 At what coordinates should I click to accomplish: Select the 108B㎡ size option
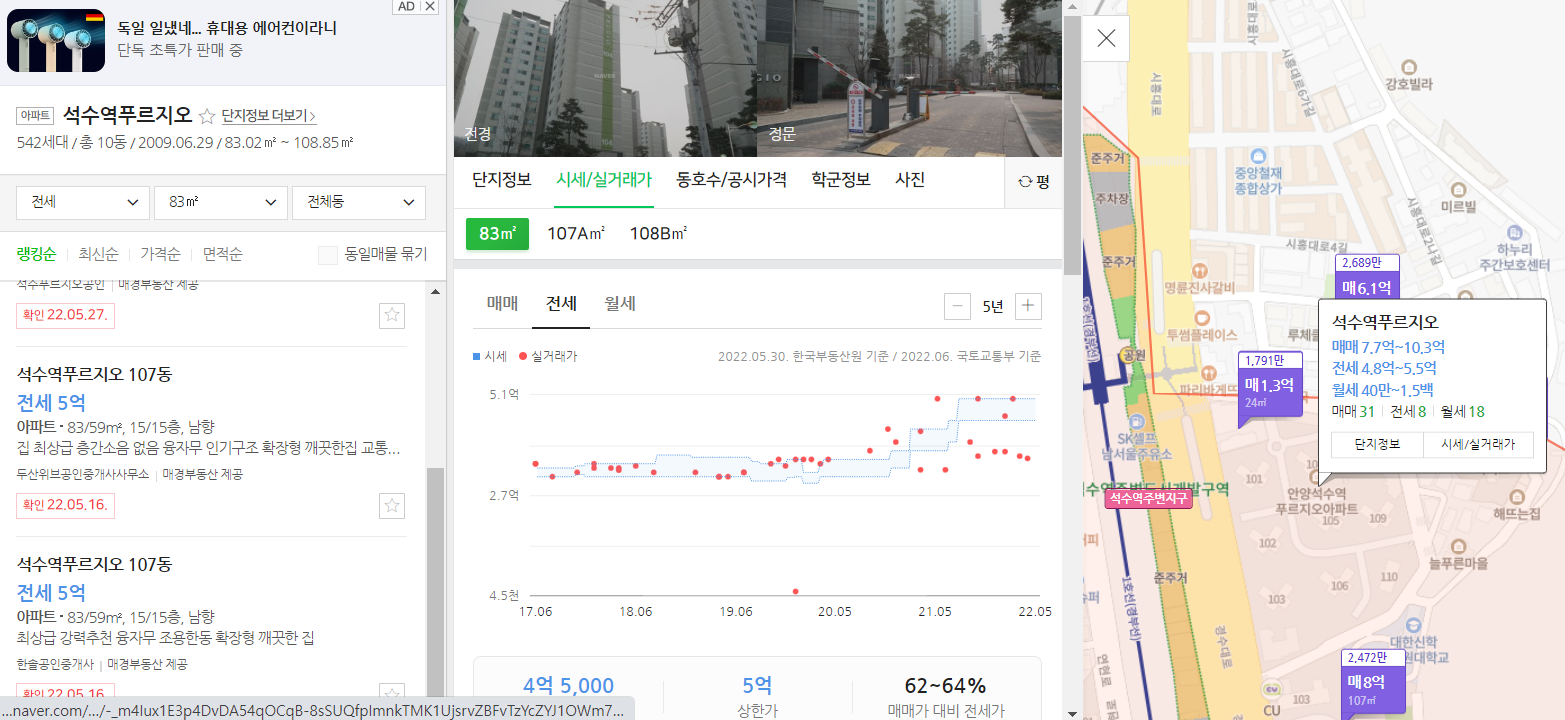(658, 234)
